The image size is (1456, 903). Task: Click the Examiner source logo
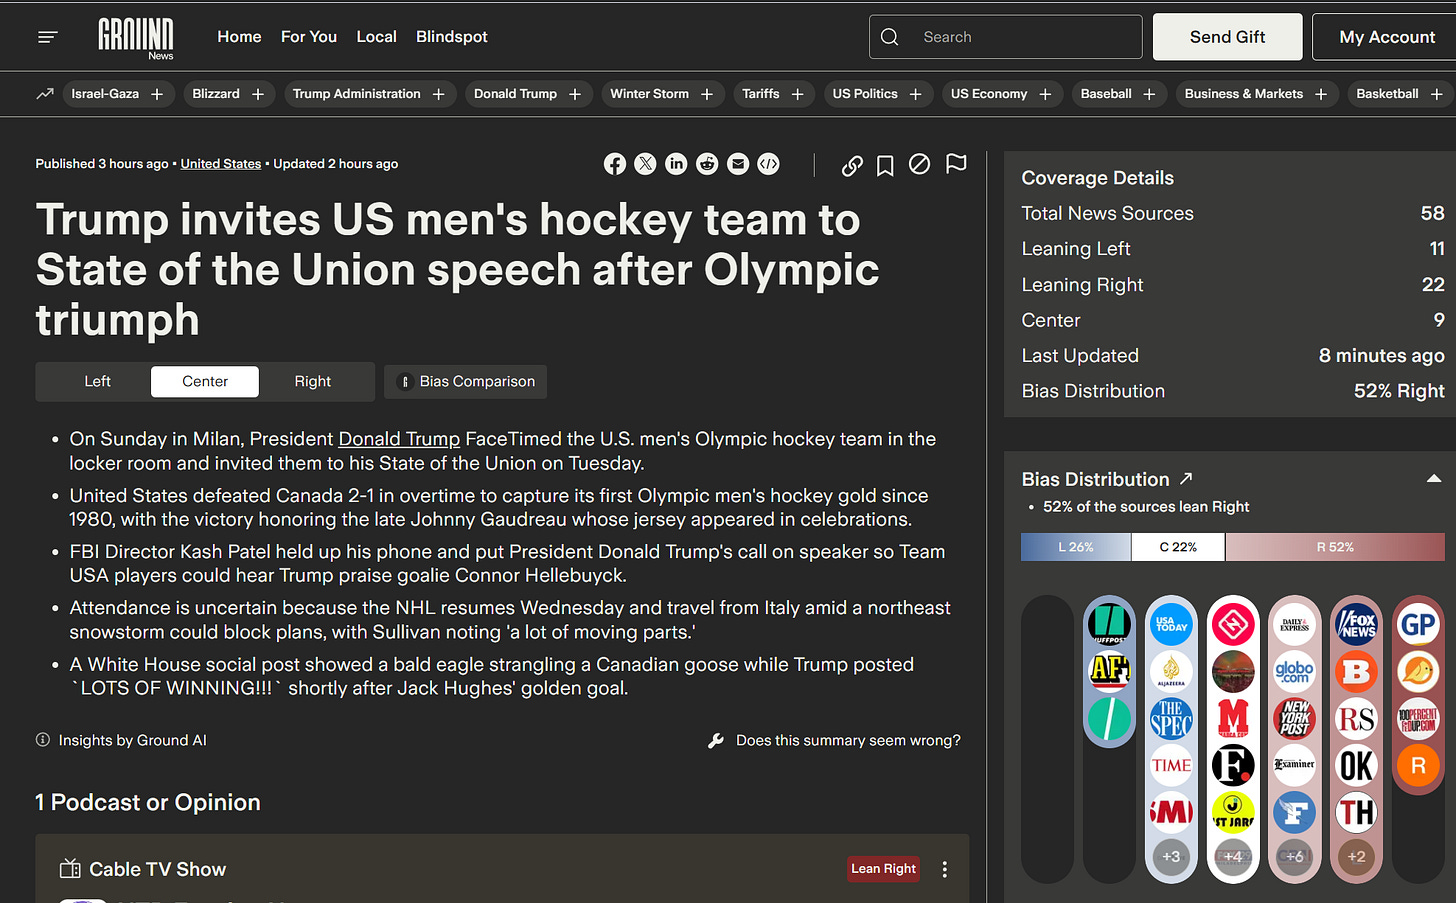(x=1295, y=765)
